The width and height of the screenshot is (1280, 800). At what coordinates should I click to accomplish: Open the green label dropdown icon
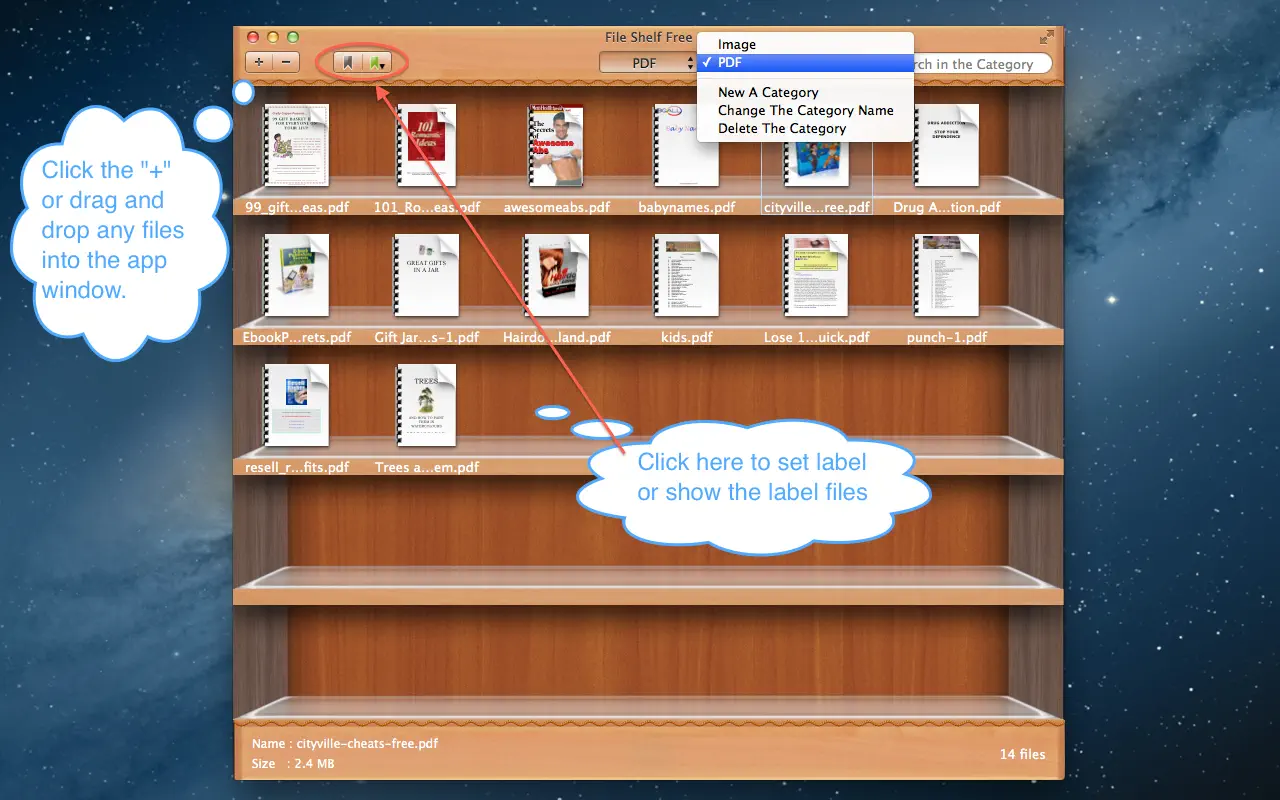376,63
